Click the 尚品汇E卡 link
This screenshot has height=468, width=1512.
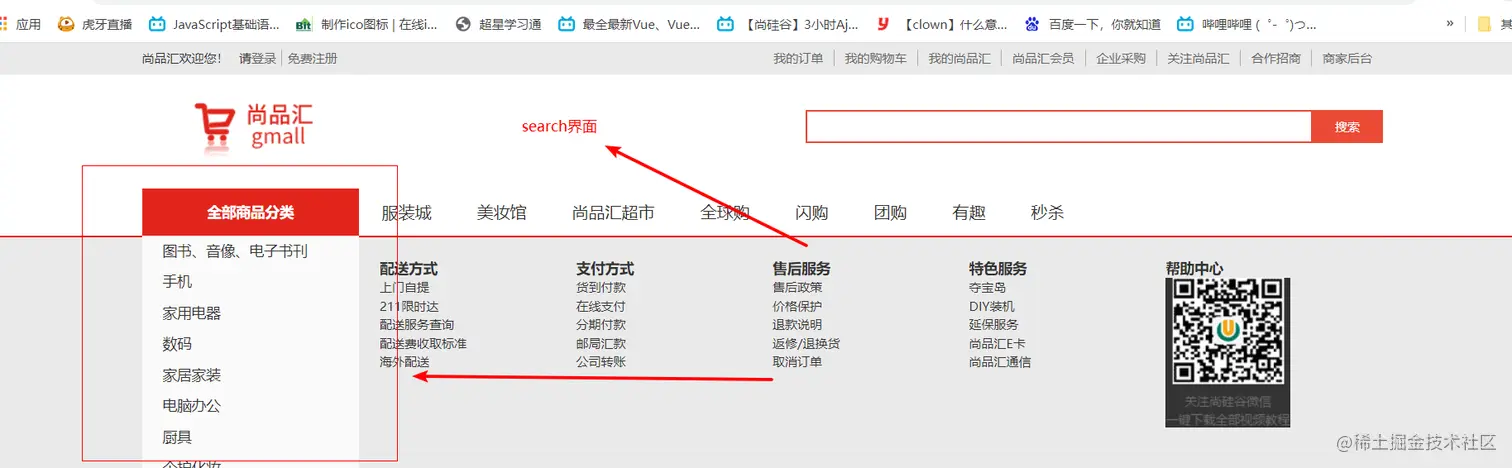997,344
